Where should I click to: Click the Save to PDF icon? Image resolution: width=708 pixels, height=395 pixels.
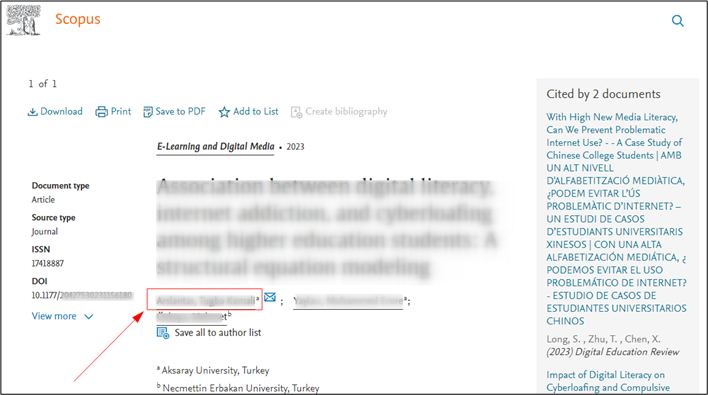point(148,112)
